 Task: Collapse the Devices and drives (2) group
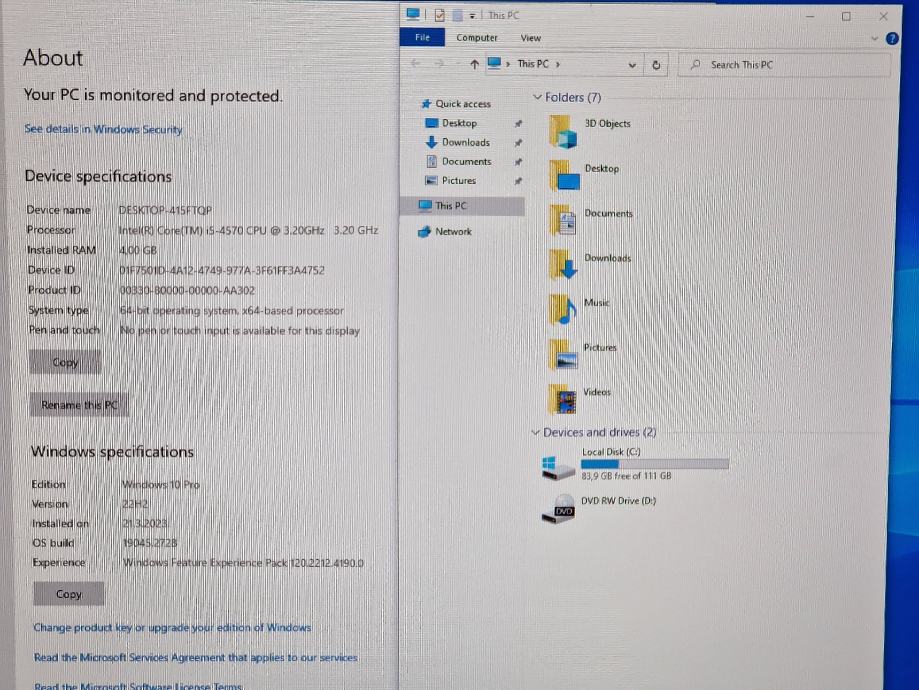point(535,433)
